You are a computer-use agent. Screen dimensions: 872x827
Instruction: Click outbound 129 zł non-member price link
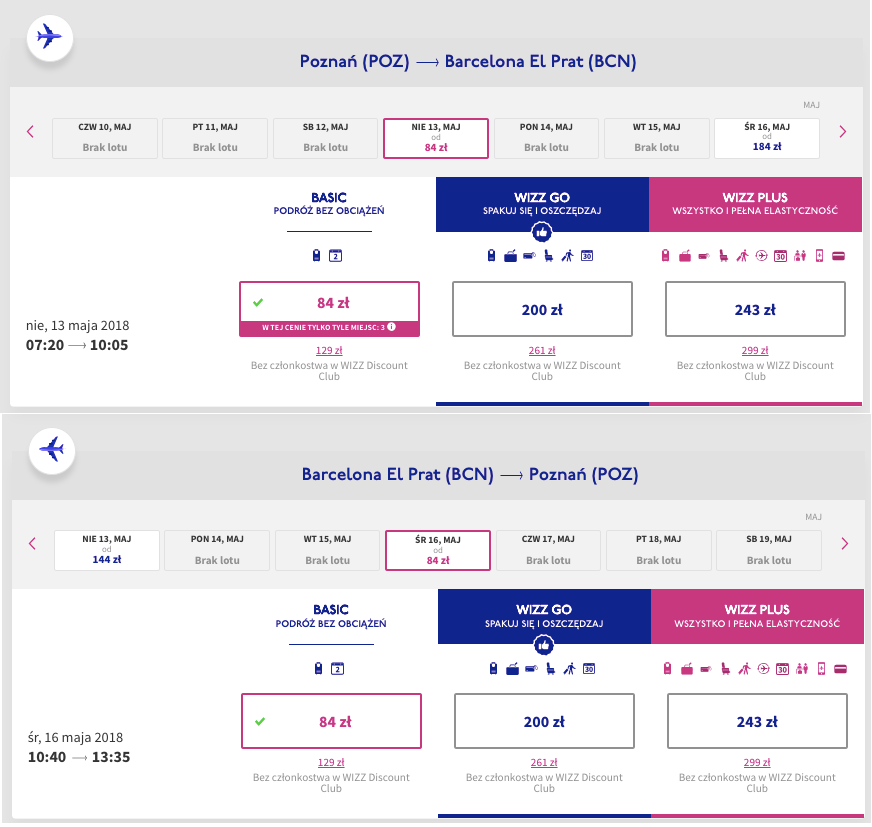pyautogui.click(x=329, y=350)
